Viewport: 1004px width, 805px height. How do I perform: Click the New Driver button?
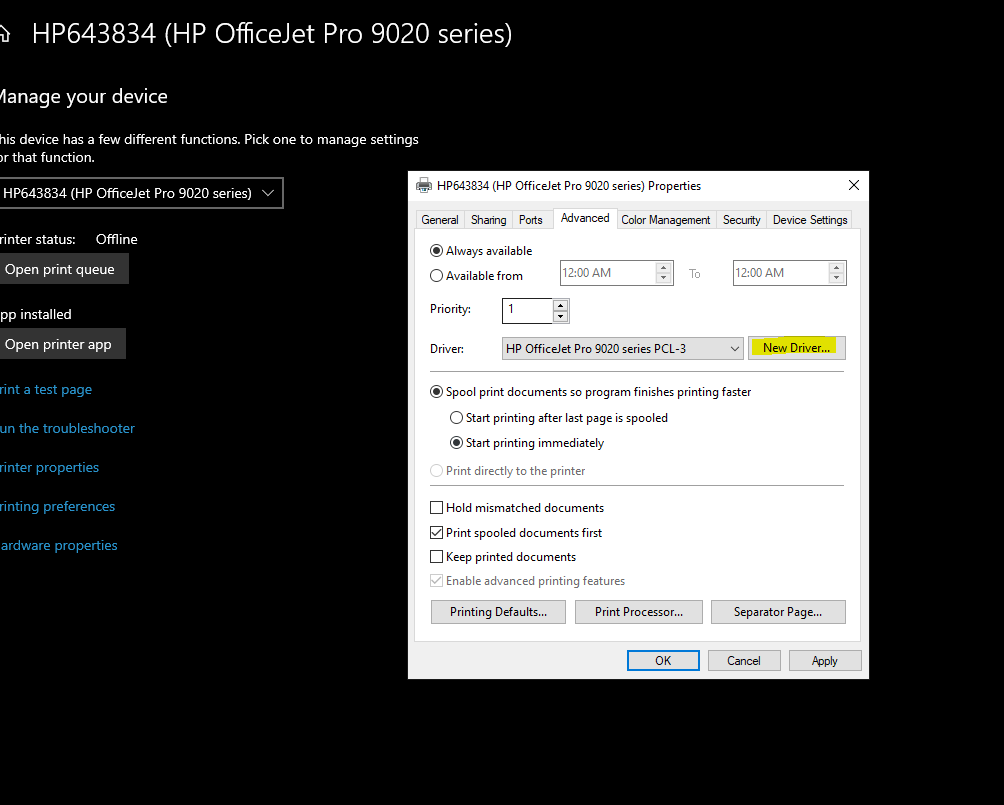[x=796, y=348]
